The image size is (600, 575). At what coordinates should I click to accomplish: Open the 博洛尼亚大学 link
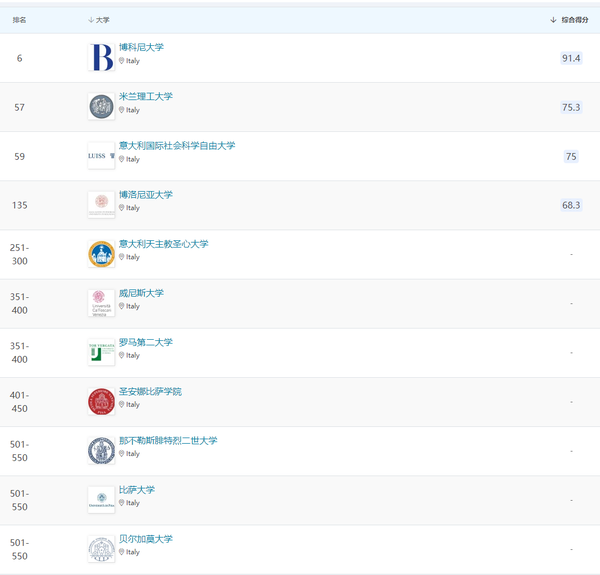(x=146, y=195)
